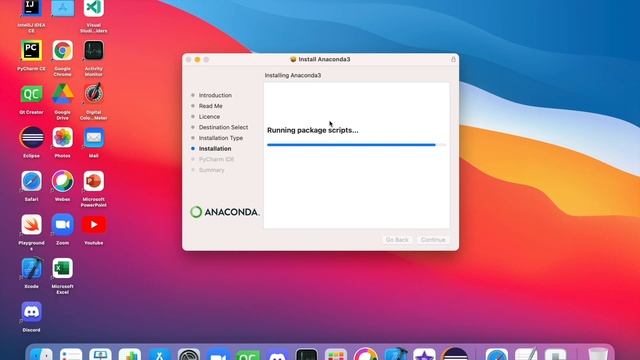
Task: Open Finder in the Dock
Action: point(41,354)
